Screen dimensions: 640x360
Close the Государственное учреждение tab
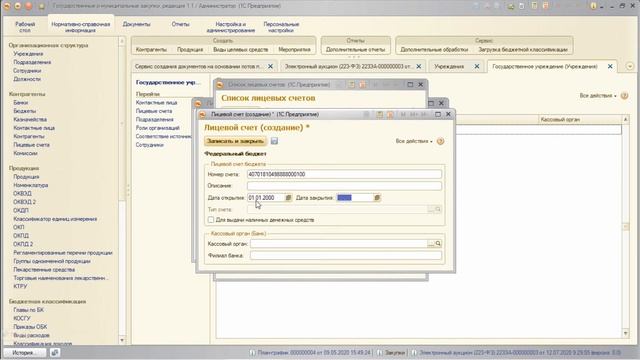(610, 67)
